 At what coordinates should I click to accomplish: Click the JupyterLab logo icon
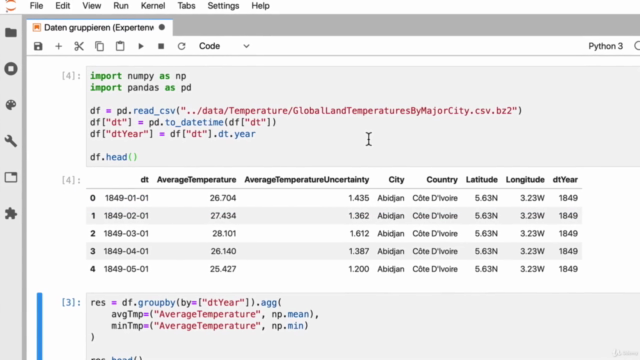pyautogui.click(x=11, y=6)
